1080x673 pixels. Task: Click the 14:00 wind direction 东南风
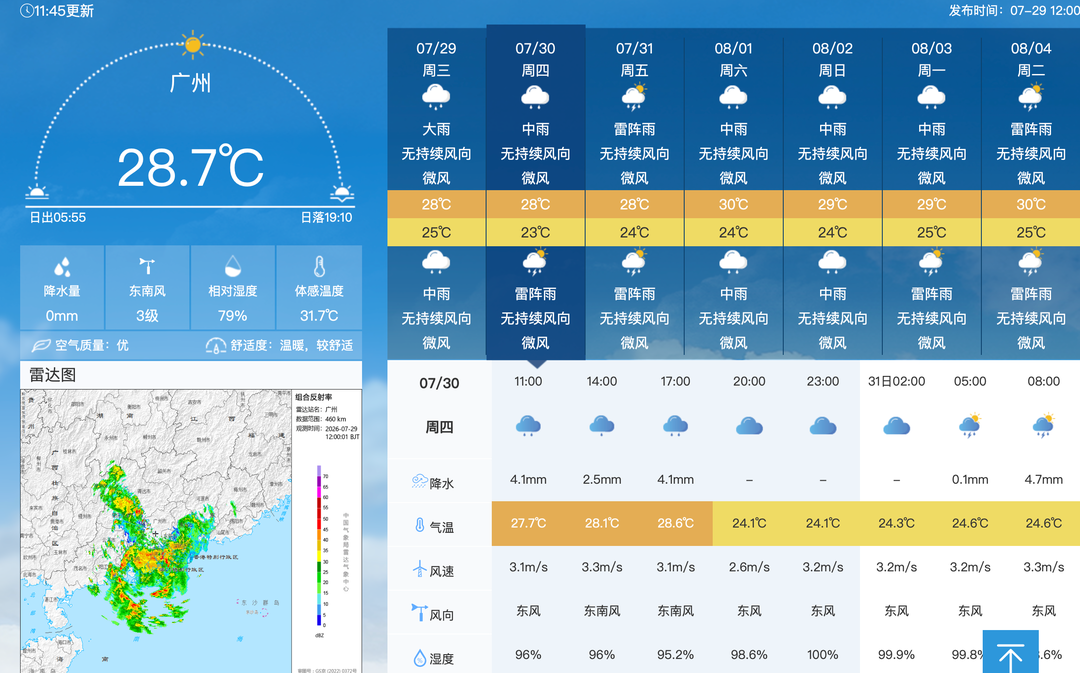pos(602,611)
